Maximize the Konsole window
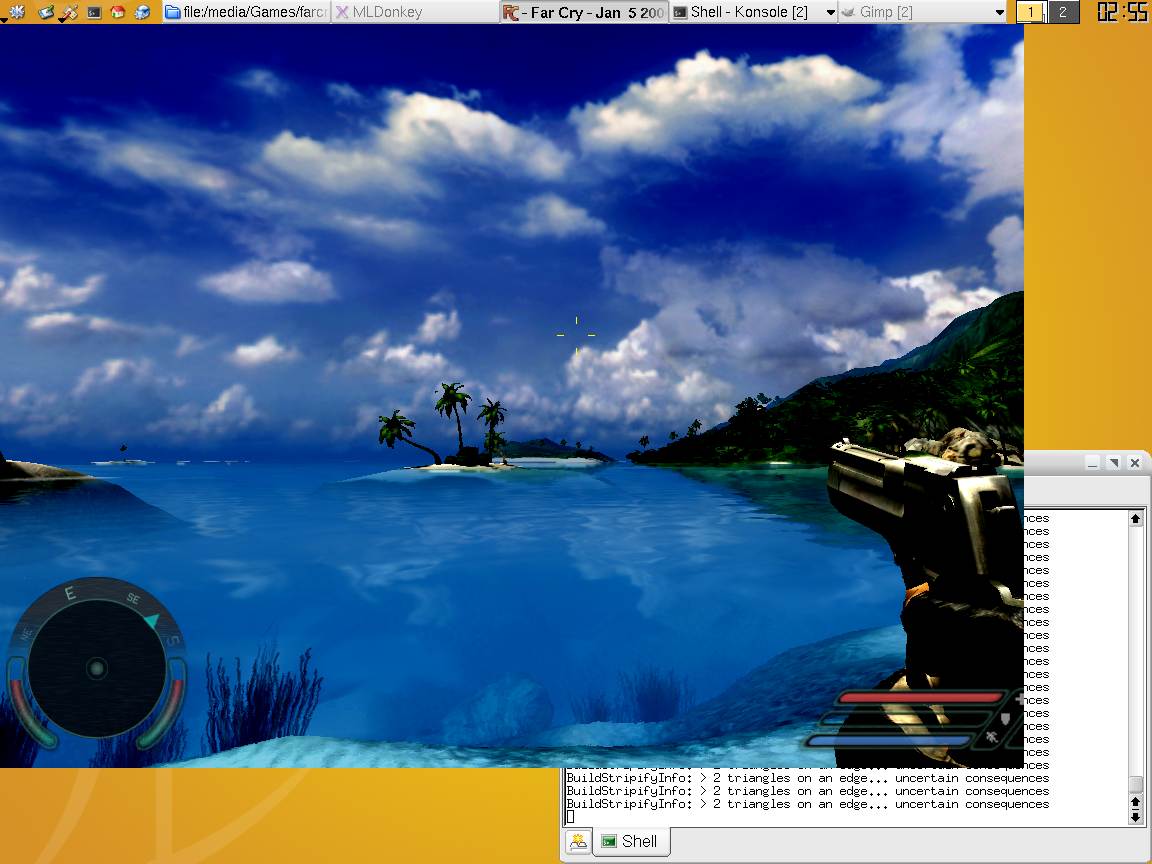 click(x=1114, y=462)
